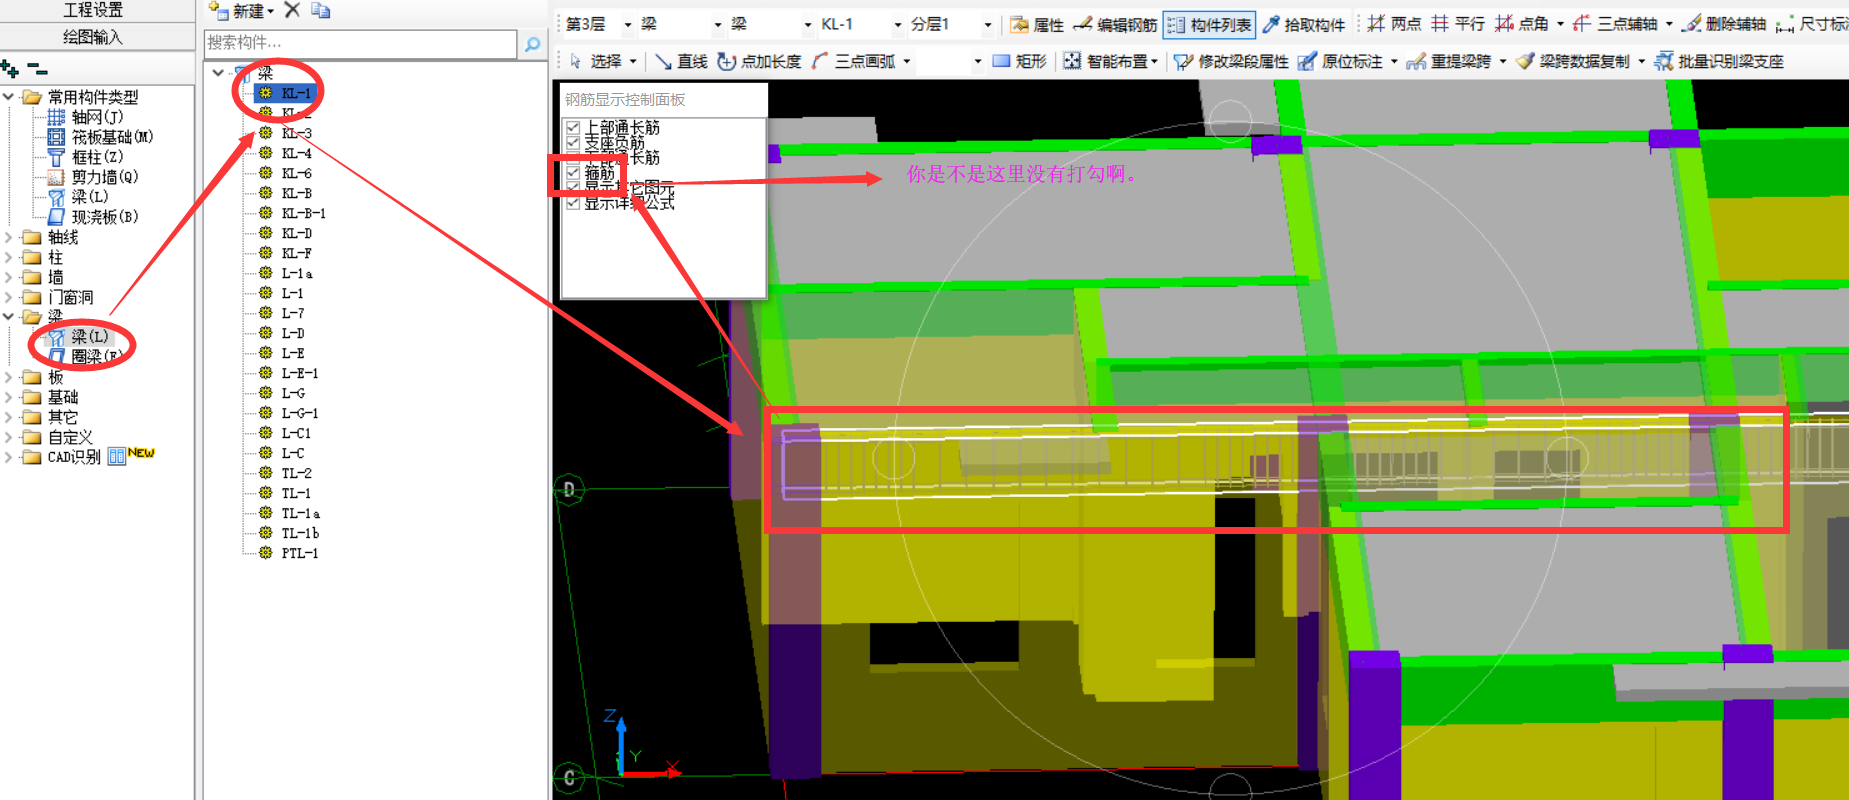The image size is (1849, 800).
Task: Toggle 支座负筋 checkbox
Action: coord(573,142)
